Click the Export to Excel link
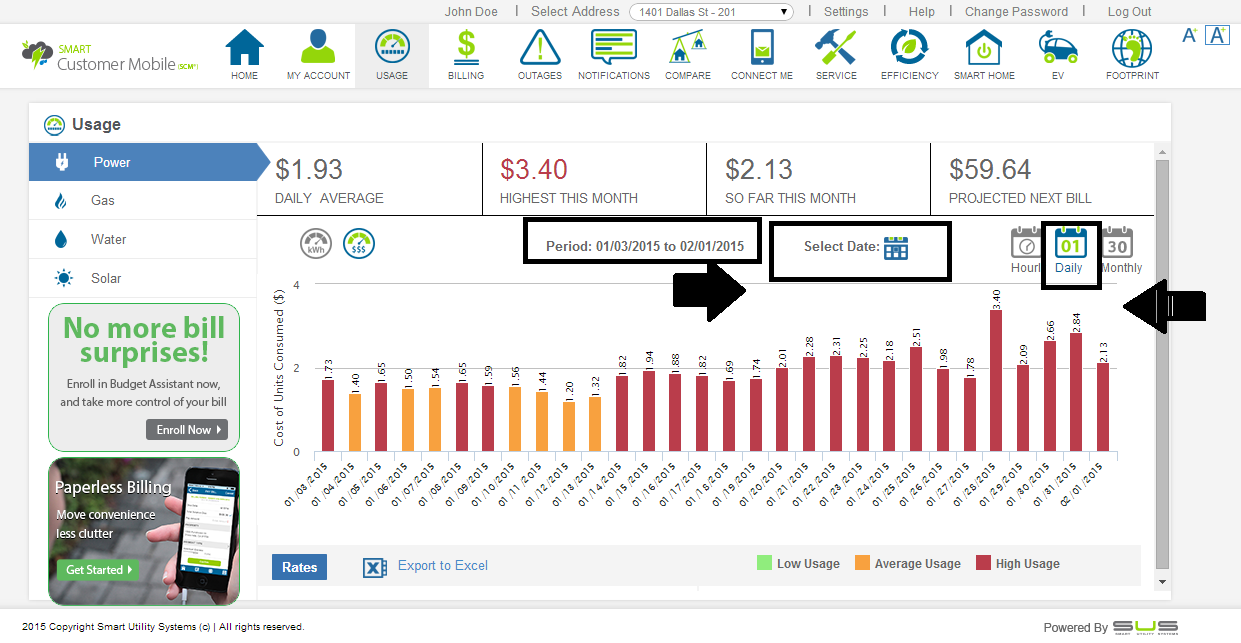Screen dimensions: 1241x643 442,566
